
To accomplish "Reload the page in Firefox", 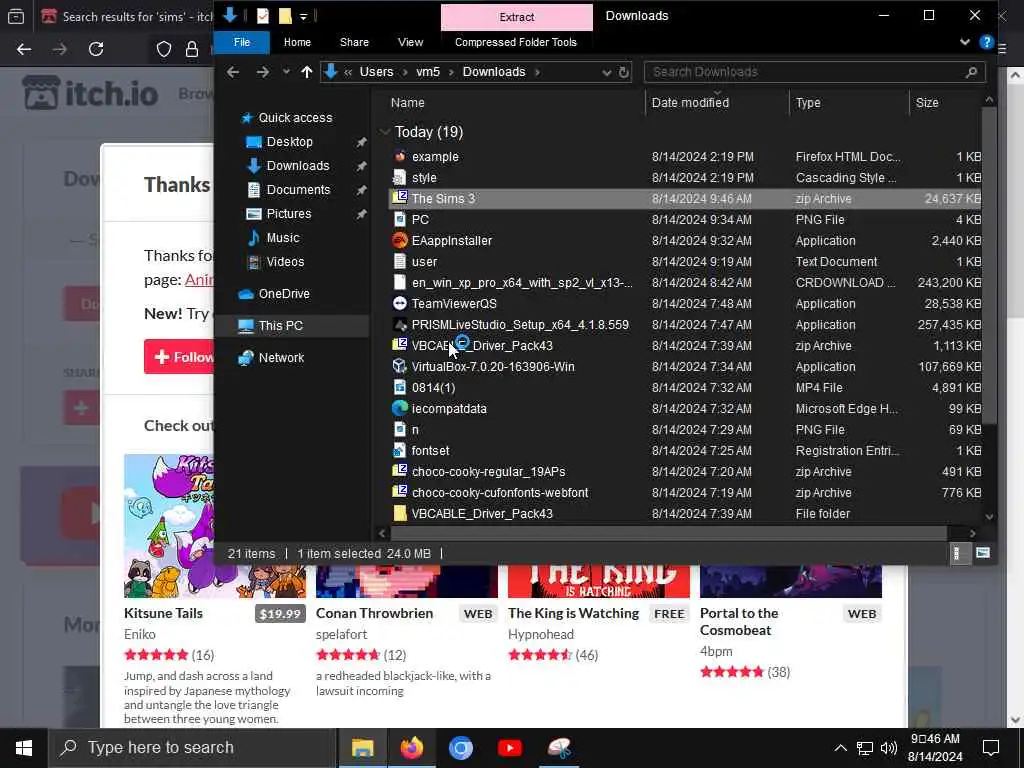I will 96,49.
